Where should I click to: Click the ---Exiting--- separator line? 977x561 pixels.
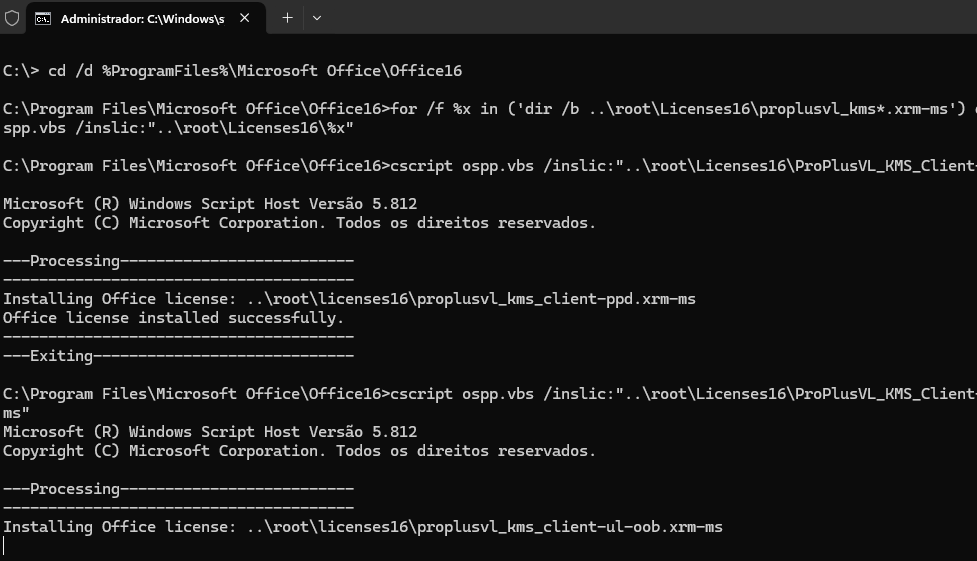tap(178, 356)
